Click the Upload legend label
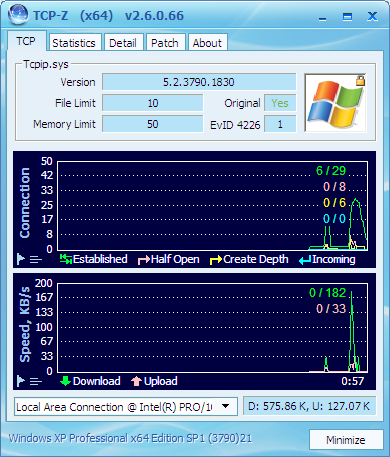Image resolution: width=390 pixels, height=457 pixels. point(161,381)
